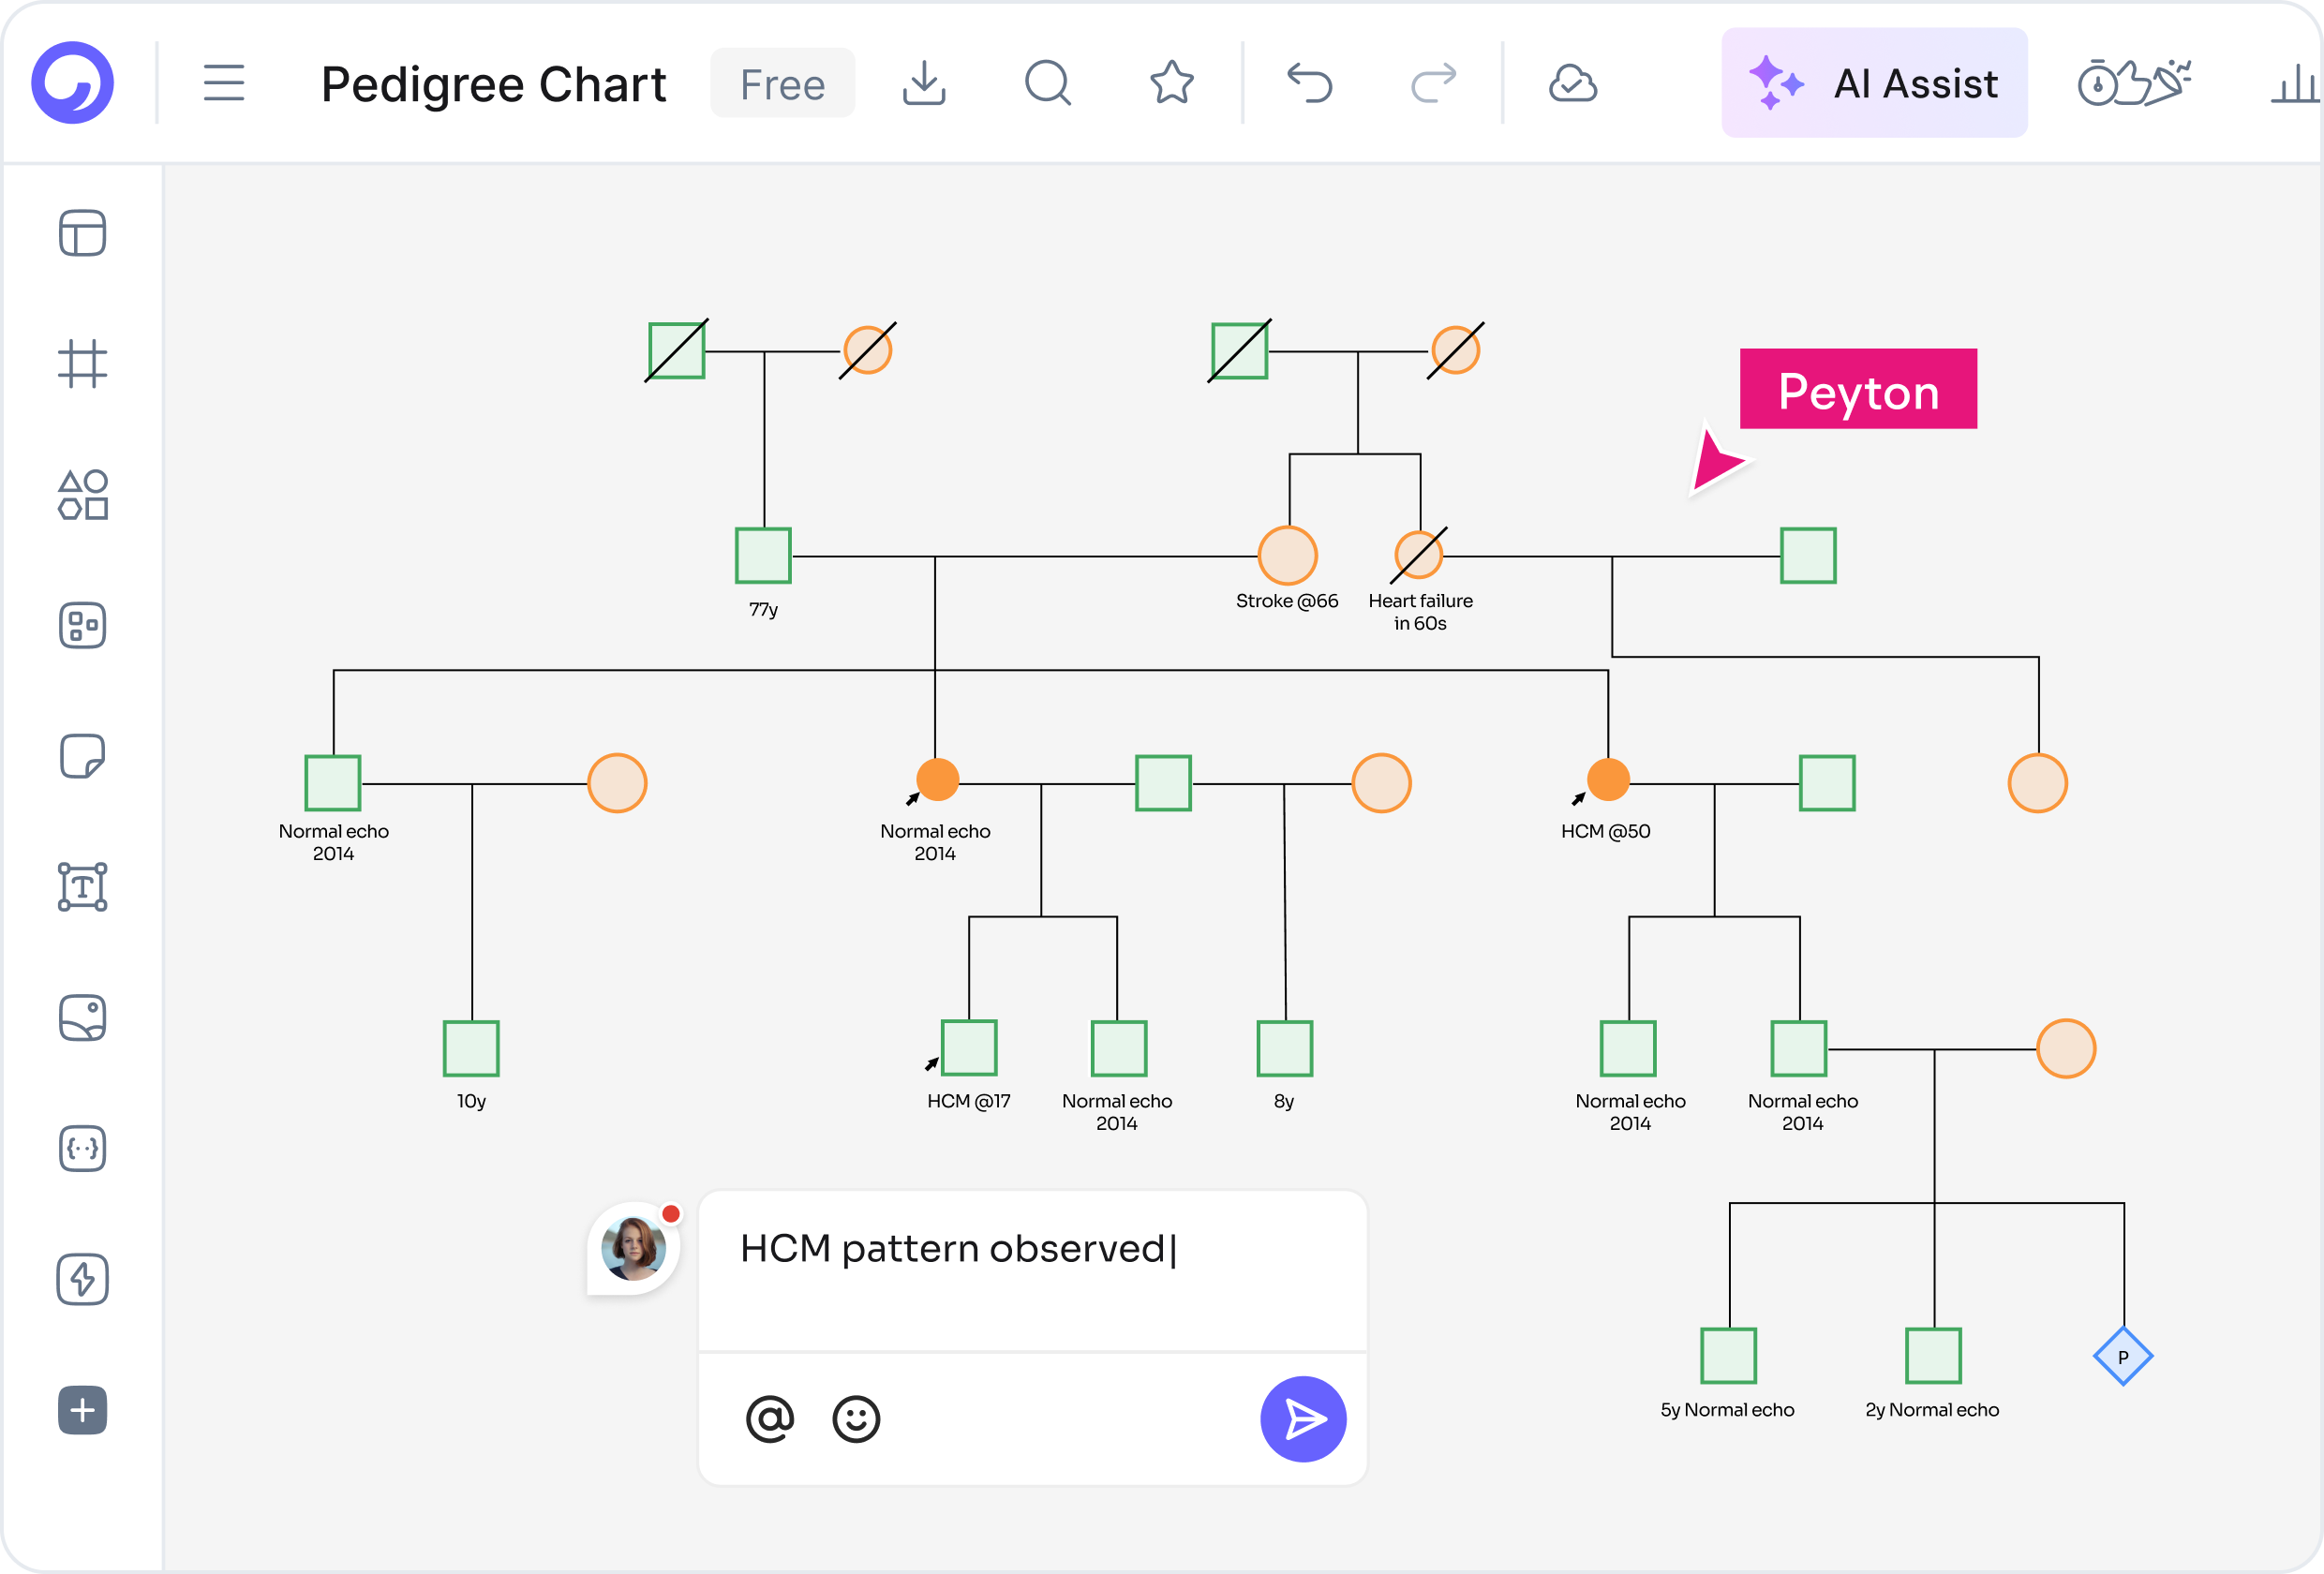Click the plus add more button
Screen dimensions: 2324x1574
[83, 1410]
